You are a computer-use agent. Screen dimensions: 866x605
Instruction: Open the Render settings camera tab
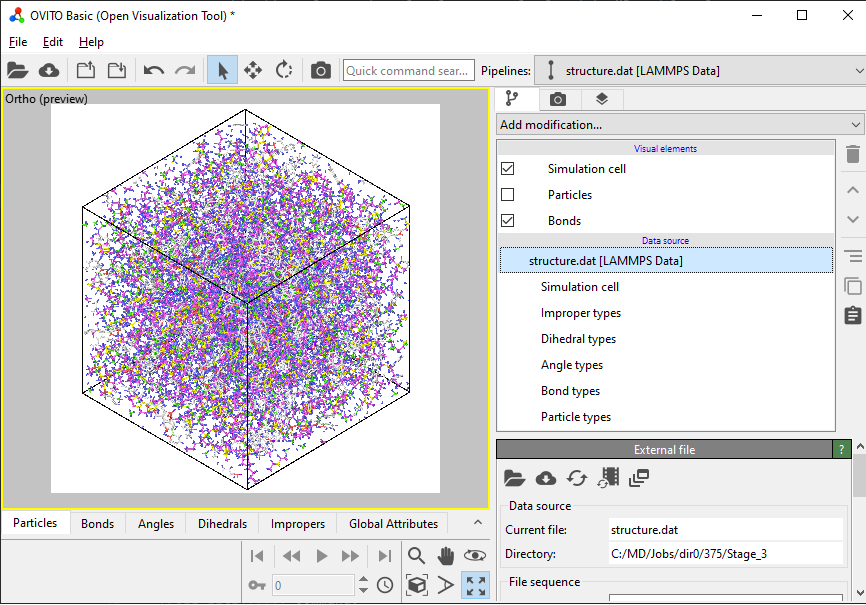pos(558,99)
